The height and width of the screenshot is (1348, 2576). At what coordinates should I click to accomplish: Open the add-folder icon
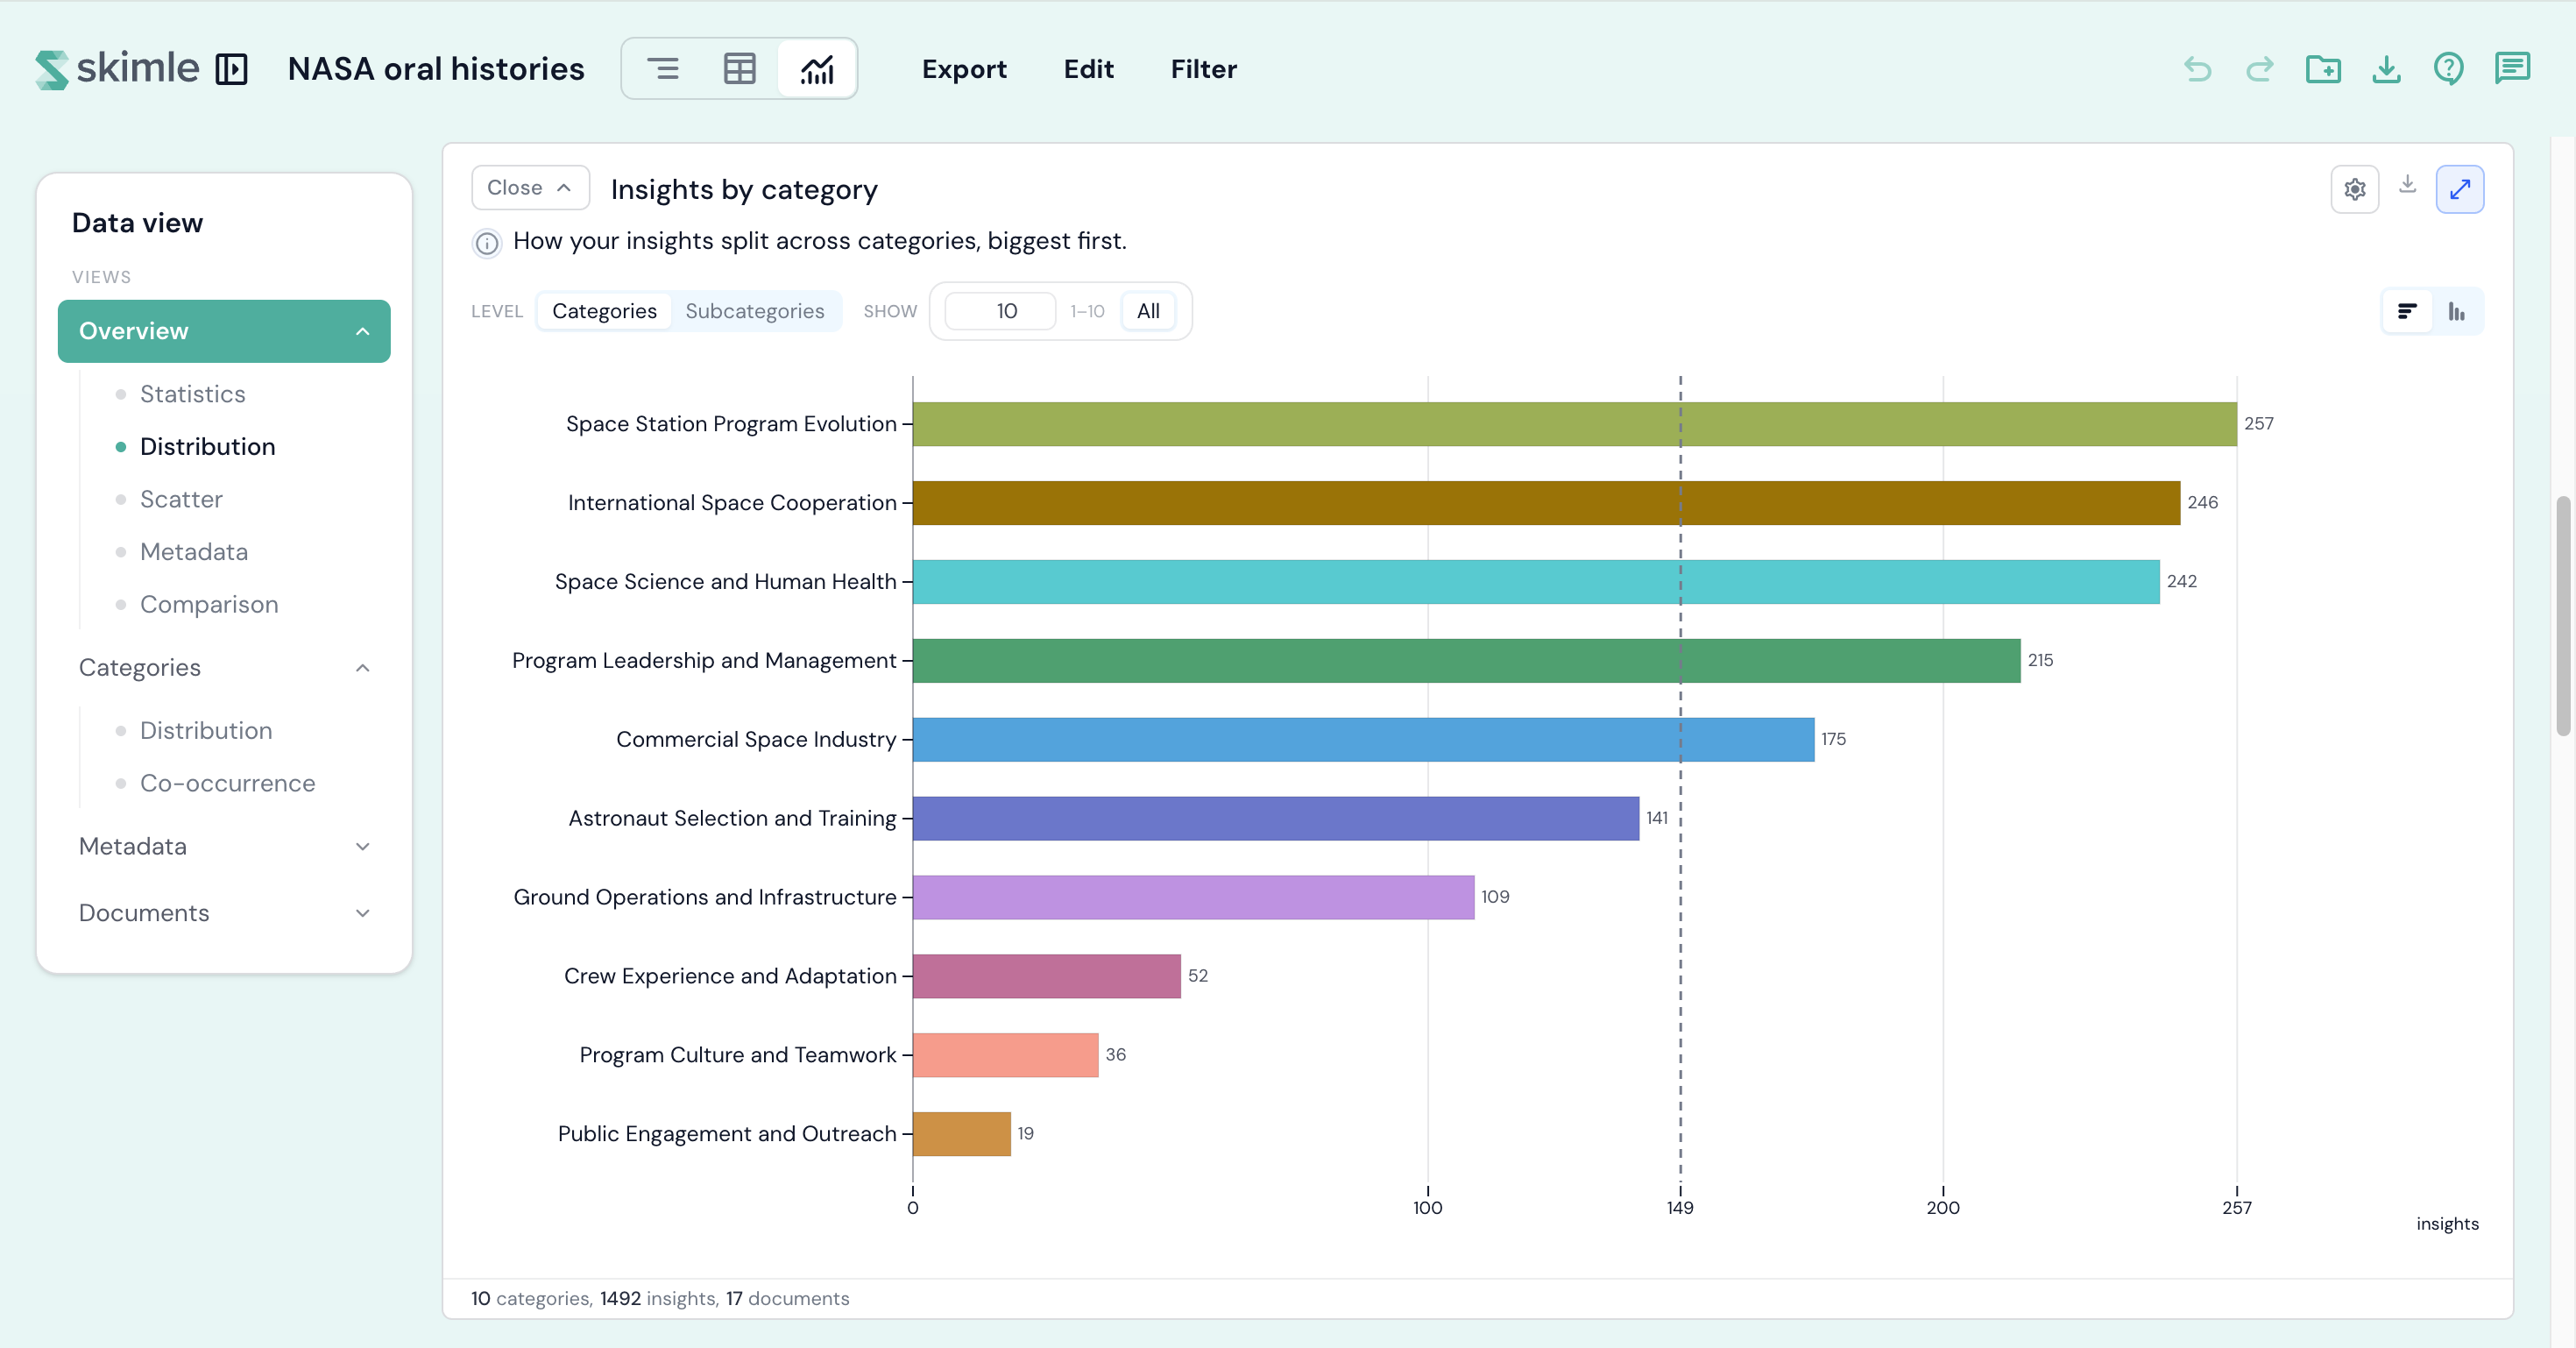click(x=2322, y=69)
